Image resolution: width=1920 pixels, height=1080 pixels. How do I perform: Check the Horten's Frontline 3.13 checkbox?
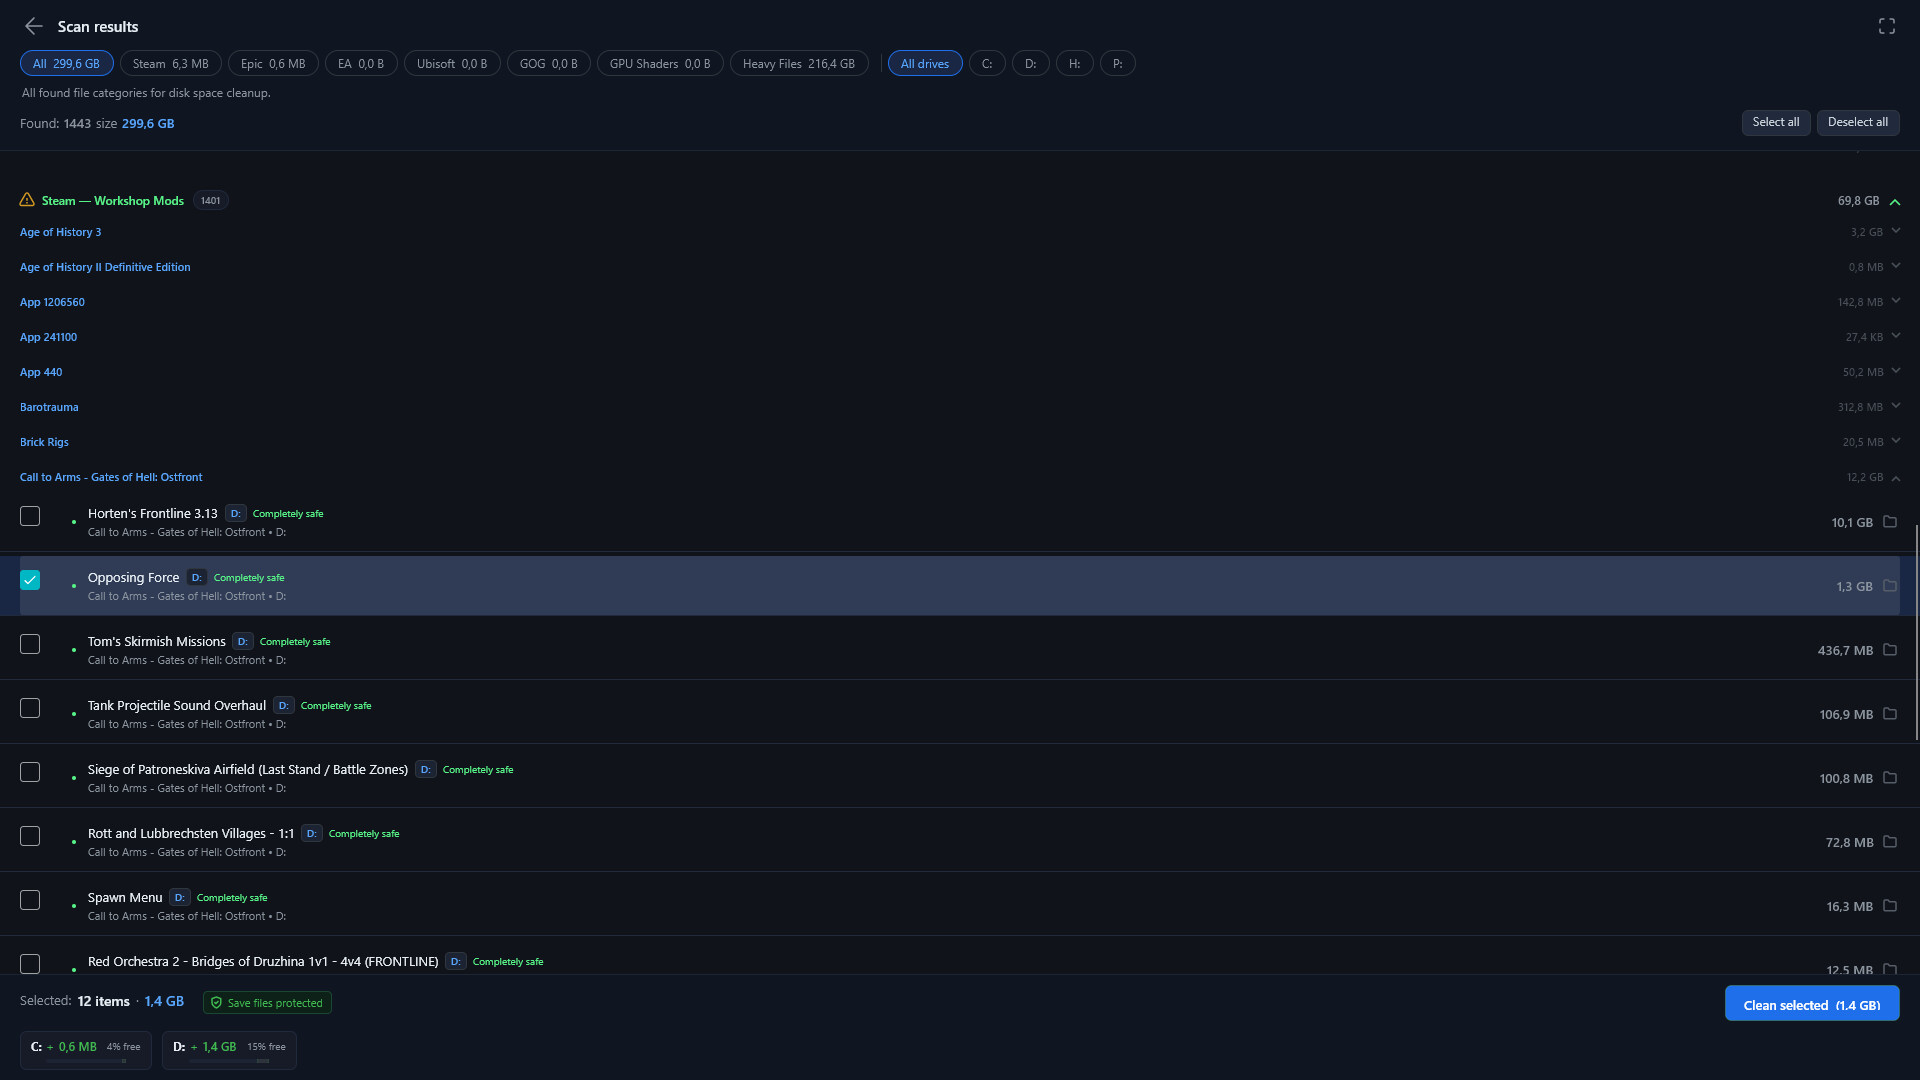(30, 516)
